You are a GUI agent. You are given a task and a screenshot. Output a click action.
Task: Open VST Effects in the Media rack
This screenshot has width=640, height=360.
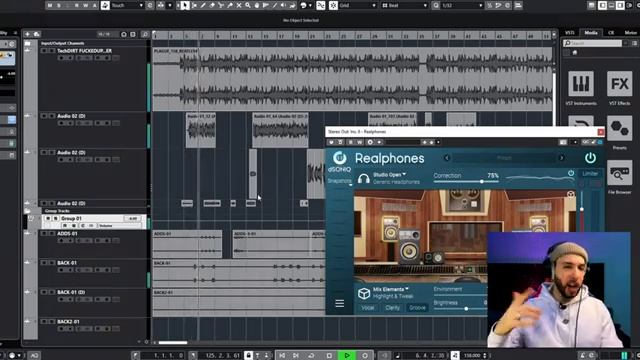[x=620, y=84]
